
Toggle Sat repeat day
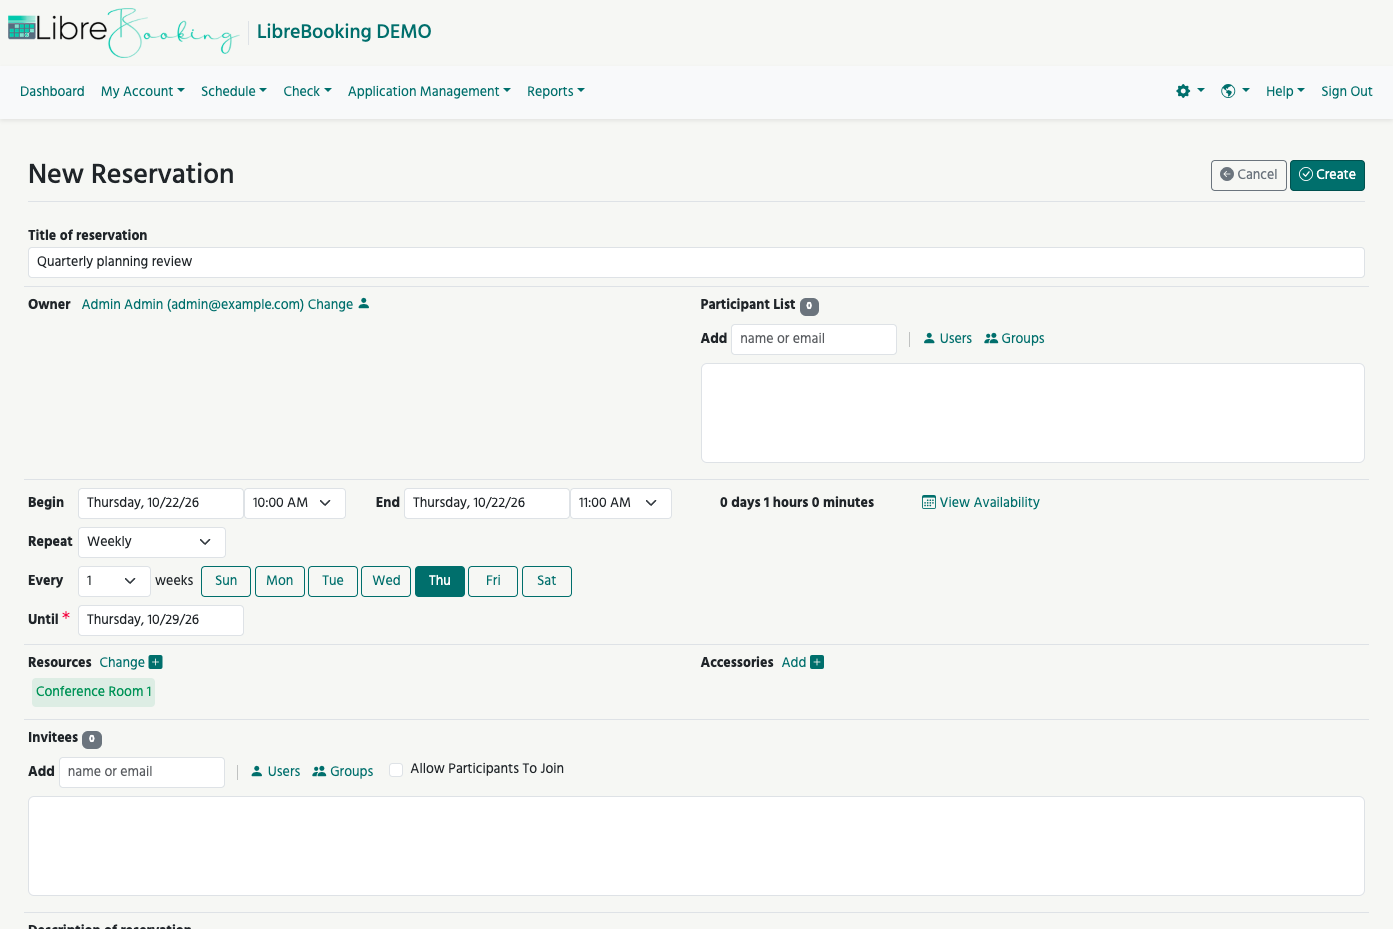547,581
